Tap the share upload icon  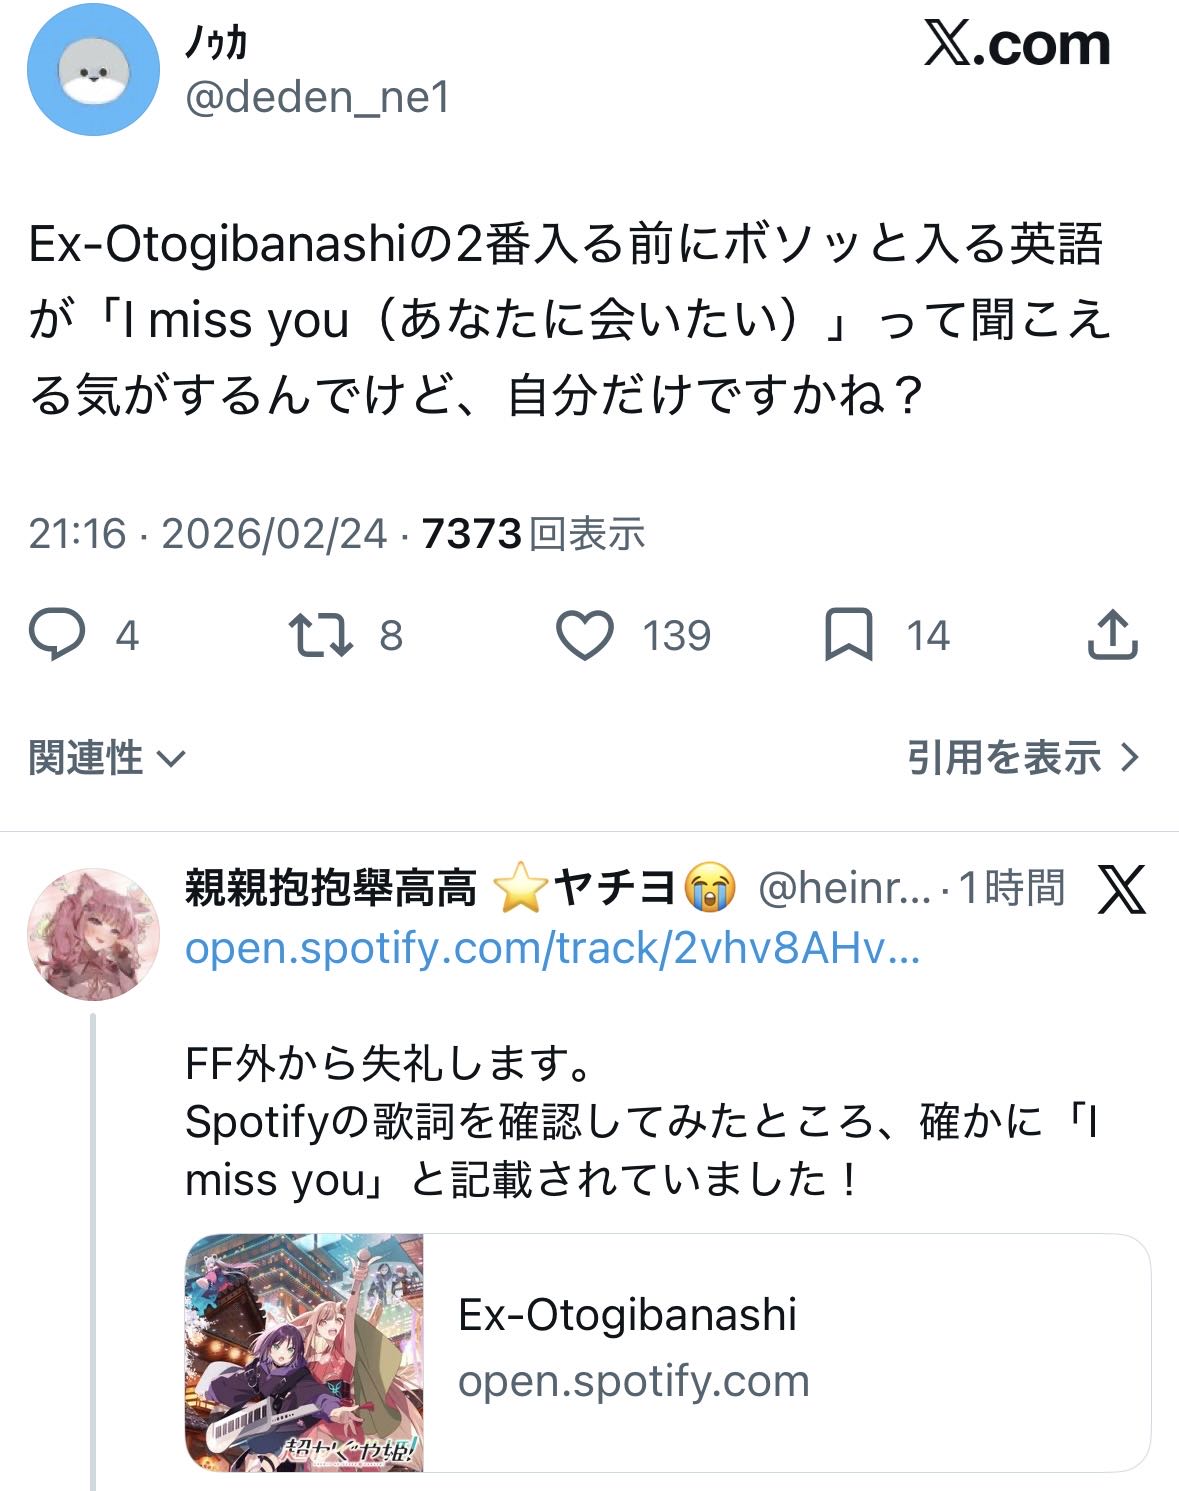click(x=1112, y=634)
